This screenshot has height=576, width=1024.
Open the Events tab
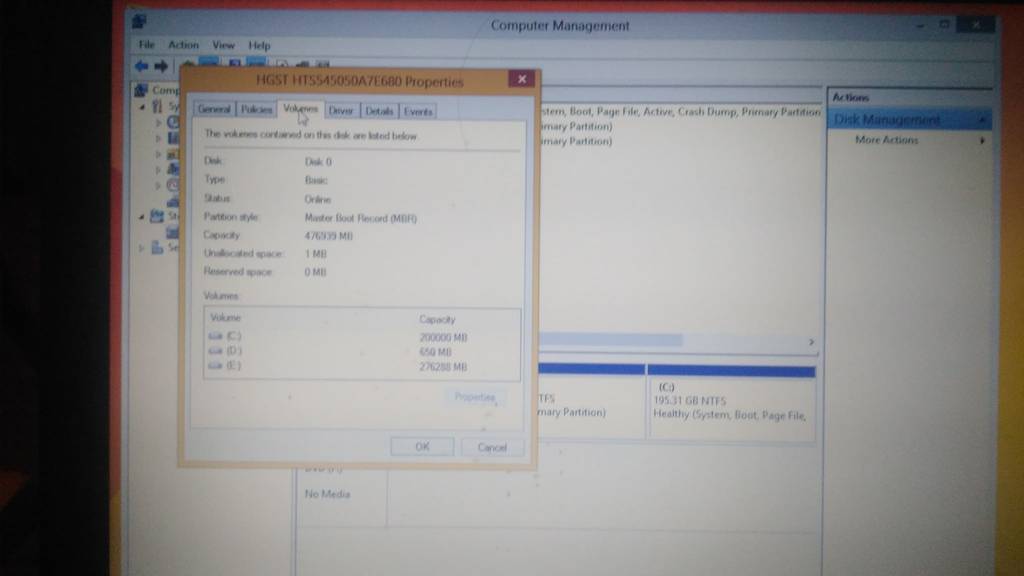pos(418,112)
